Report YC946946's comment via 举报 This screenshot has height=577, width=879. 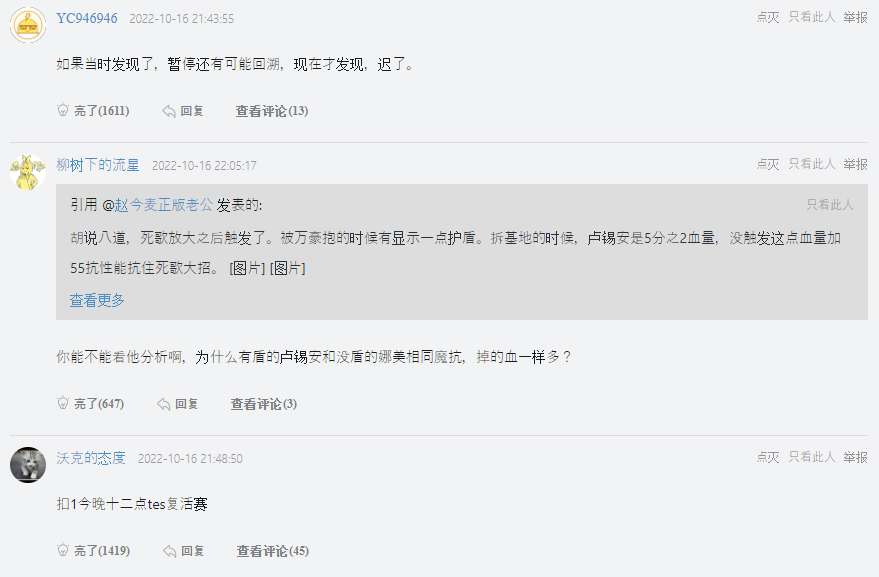855,17
